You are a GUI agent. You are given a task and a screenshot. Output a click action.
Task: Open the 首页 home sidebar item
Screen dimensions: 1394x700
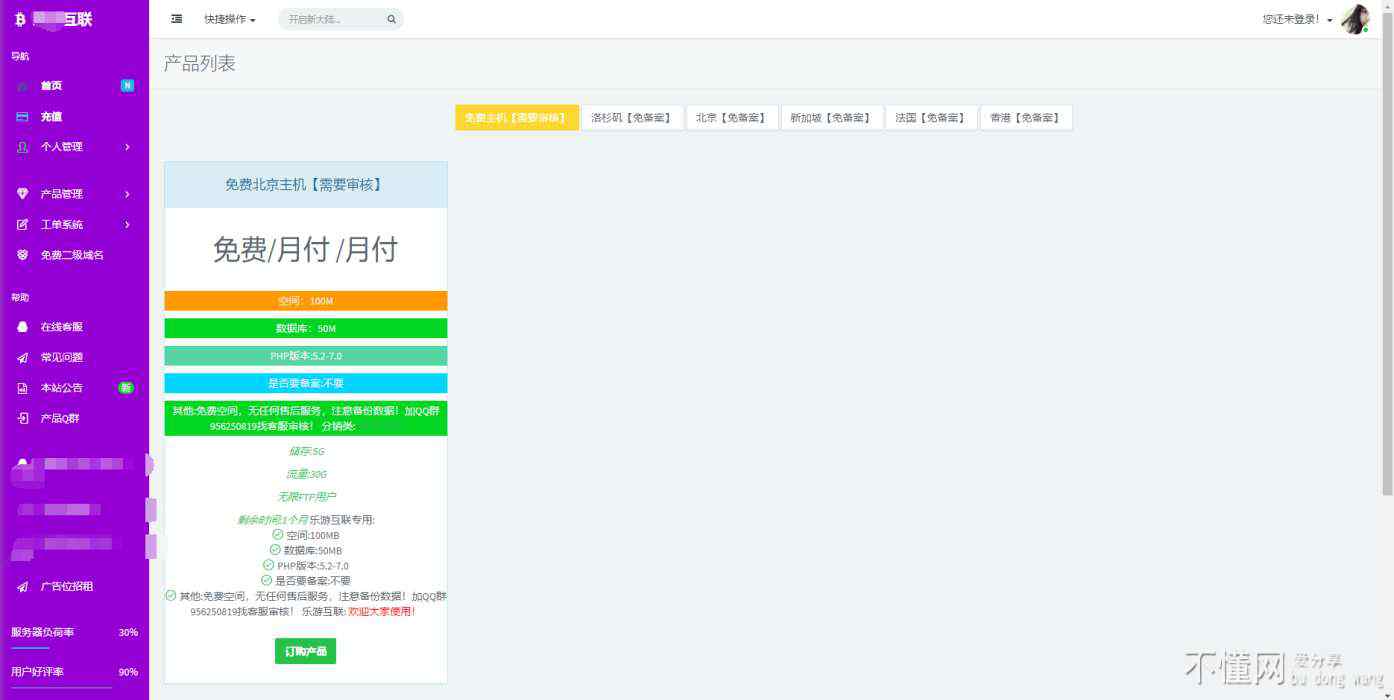tap(51, 86)
